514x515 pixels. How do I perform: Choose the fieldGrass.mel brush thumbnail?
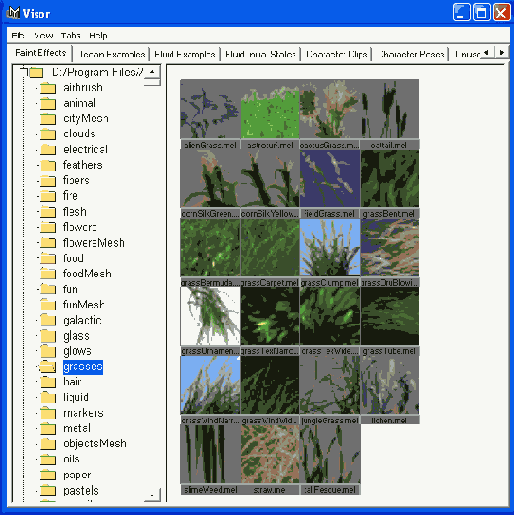click(x=330, y=178)
